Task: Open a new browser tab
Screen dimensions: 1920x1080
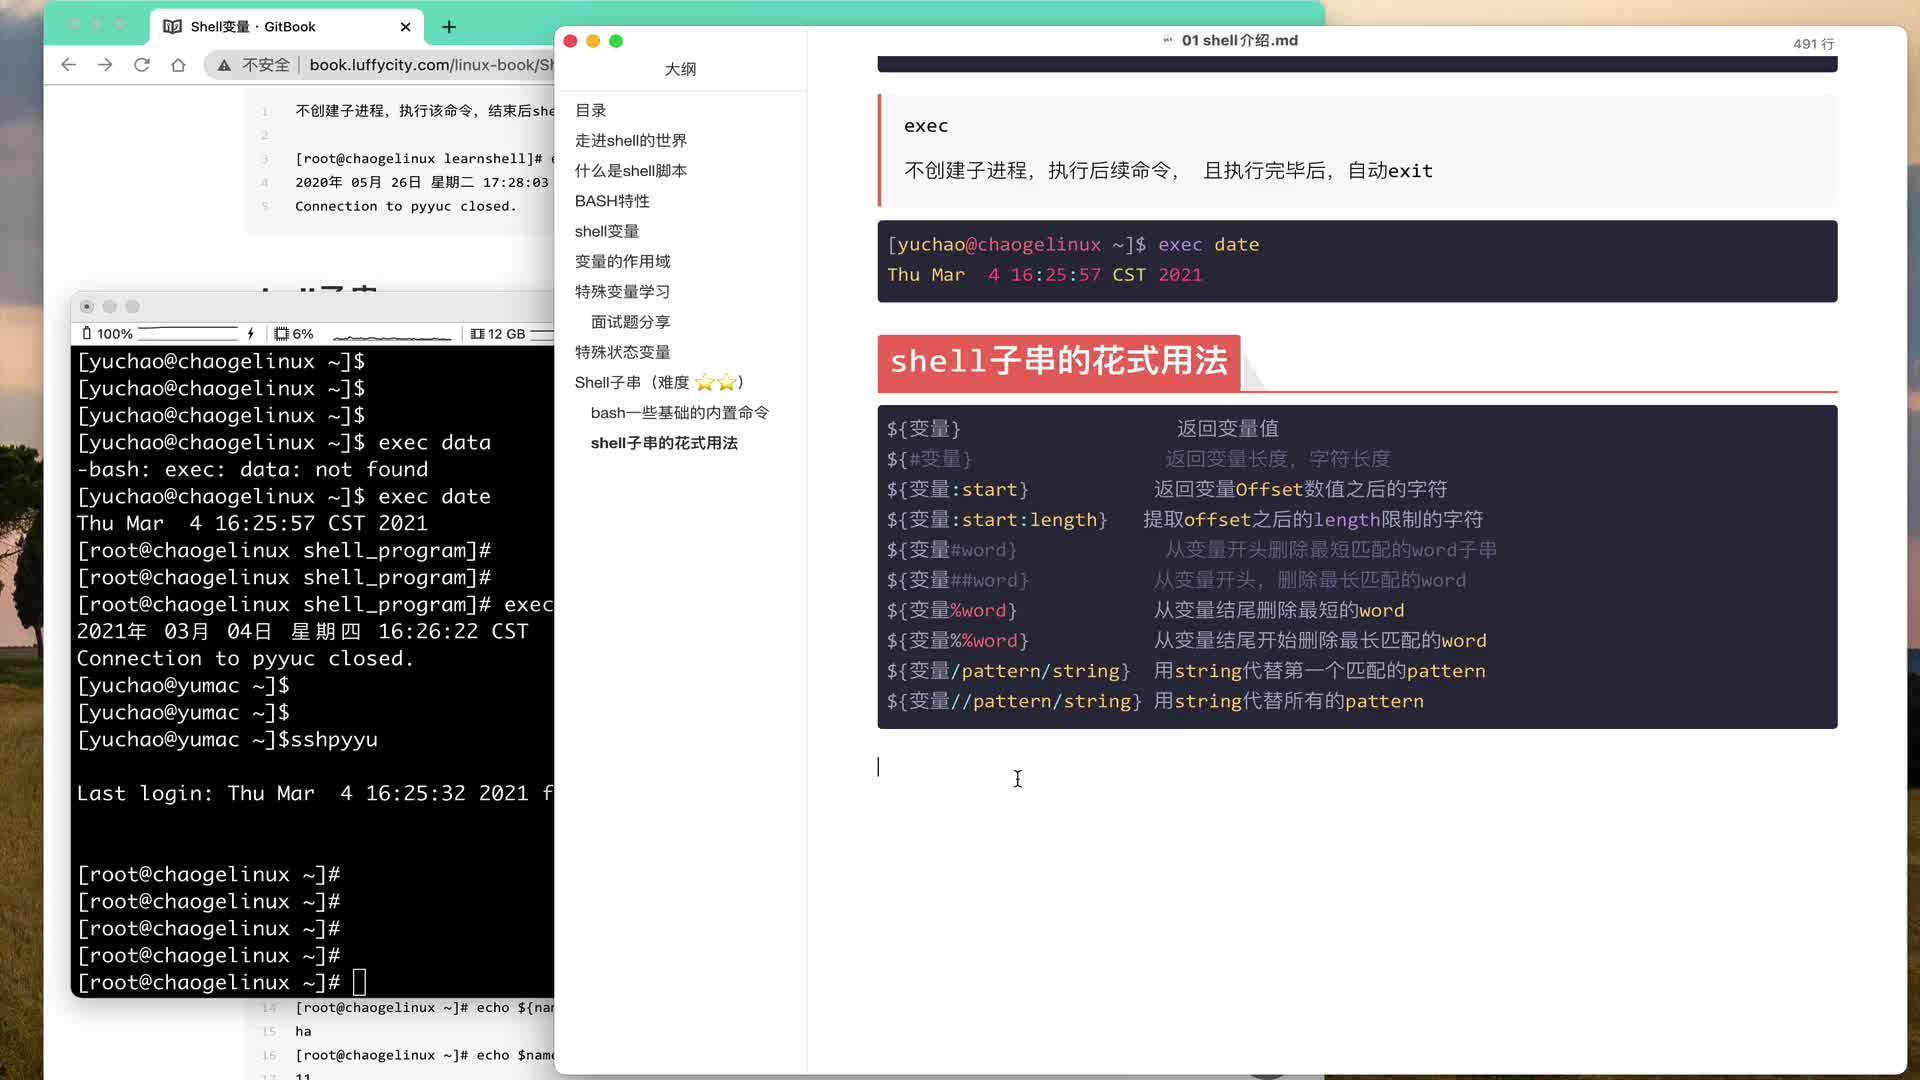Action: [449, 27]
